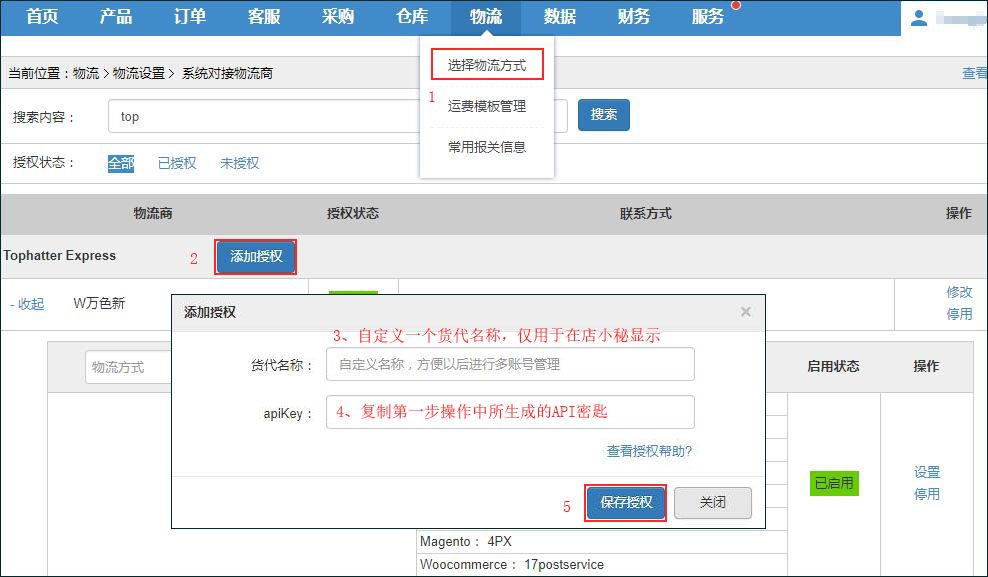Click the apiKey input field
988x577 pixels.
click(510, 412)
